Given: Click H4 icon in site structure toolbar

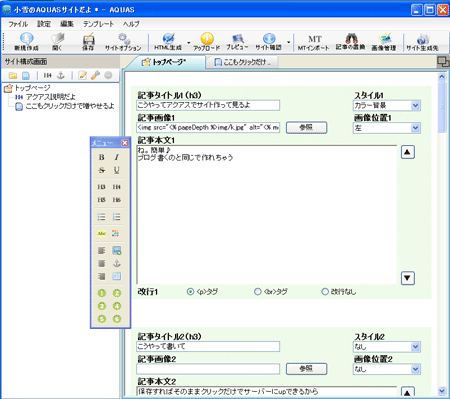Looking at the screenshot, I should [47, 76].
